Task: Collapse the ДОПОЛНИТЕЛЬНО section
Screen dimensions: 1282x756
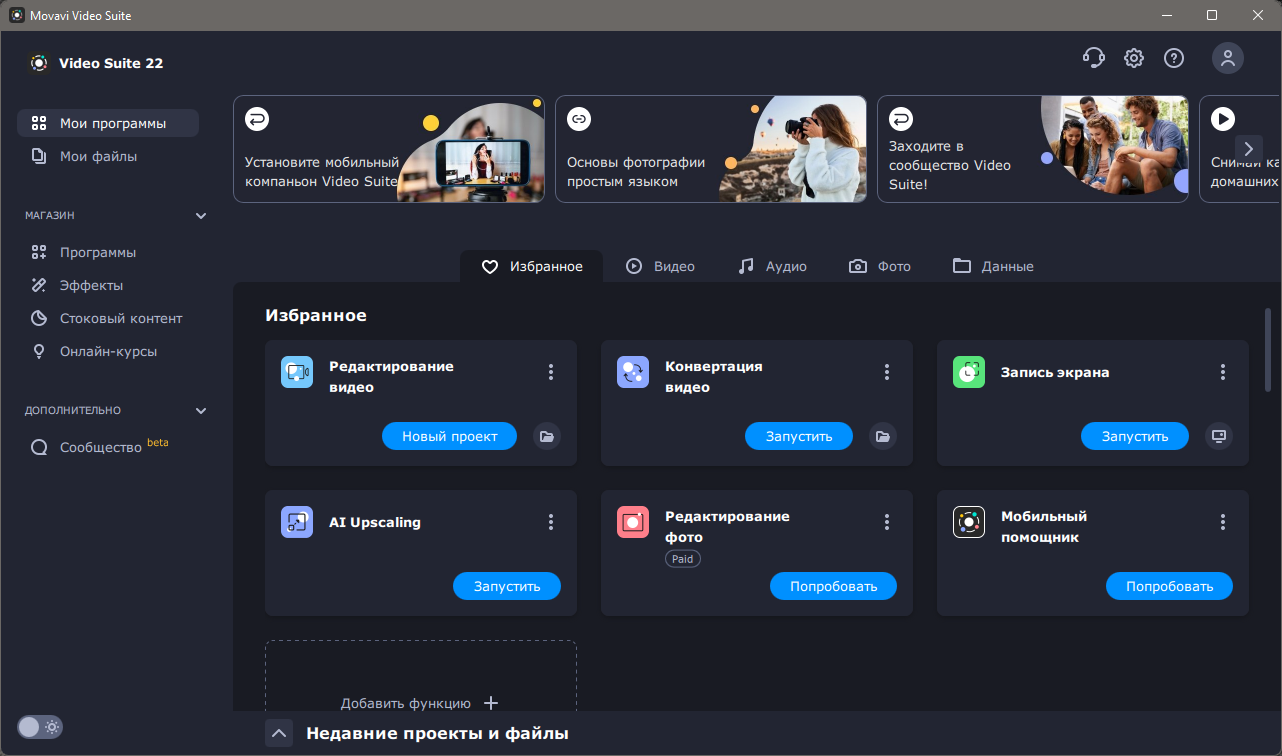Action: tap(201, 411)
